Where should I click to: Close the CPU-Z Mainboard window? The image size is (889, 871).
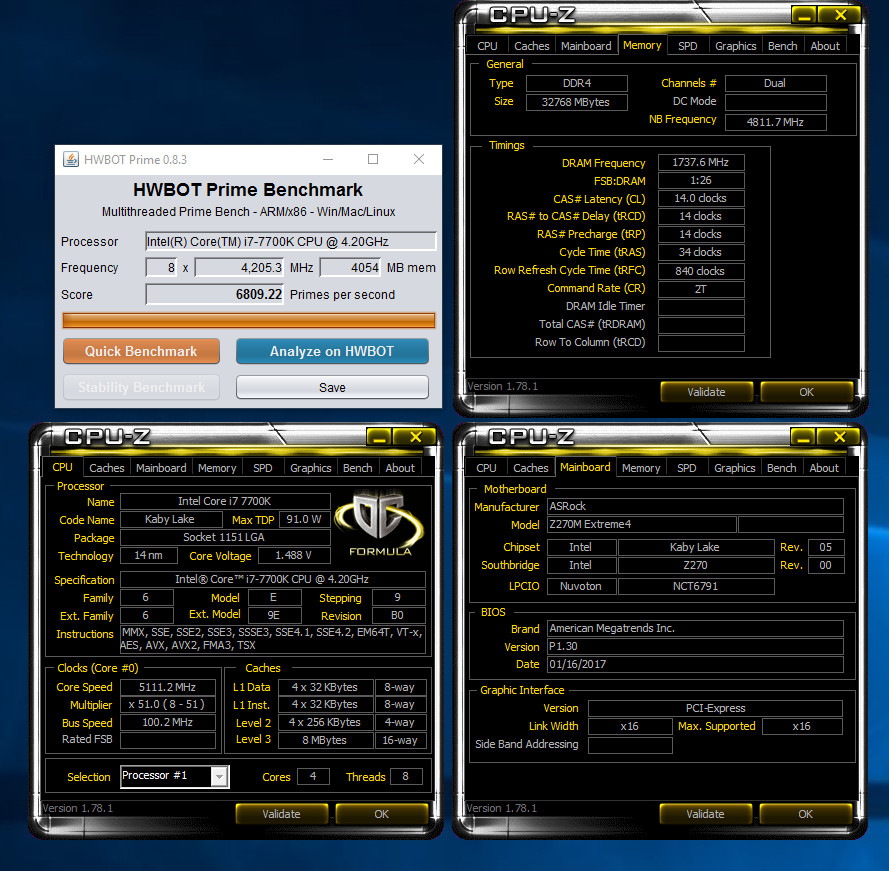pyautogui.click(x=840, y=437)
